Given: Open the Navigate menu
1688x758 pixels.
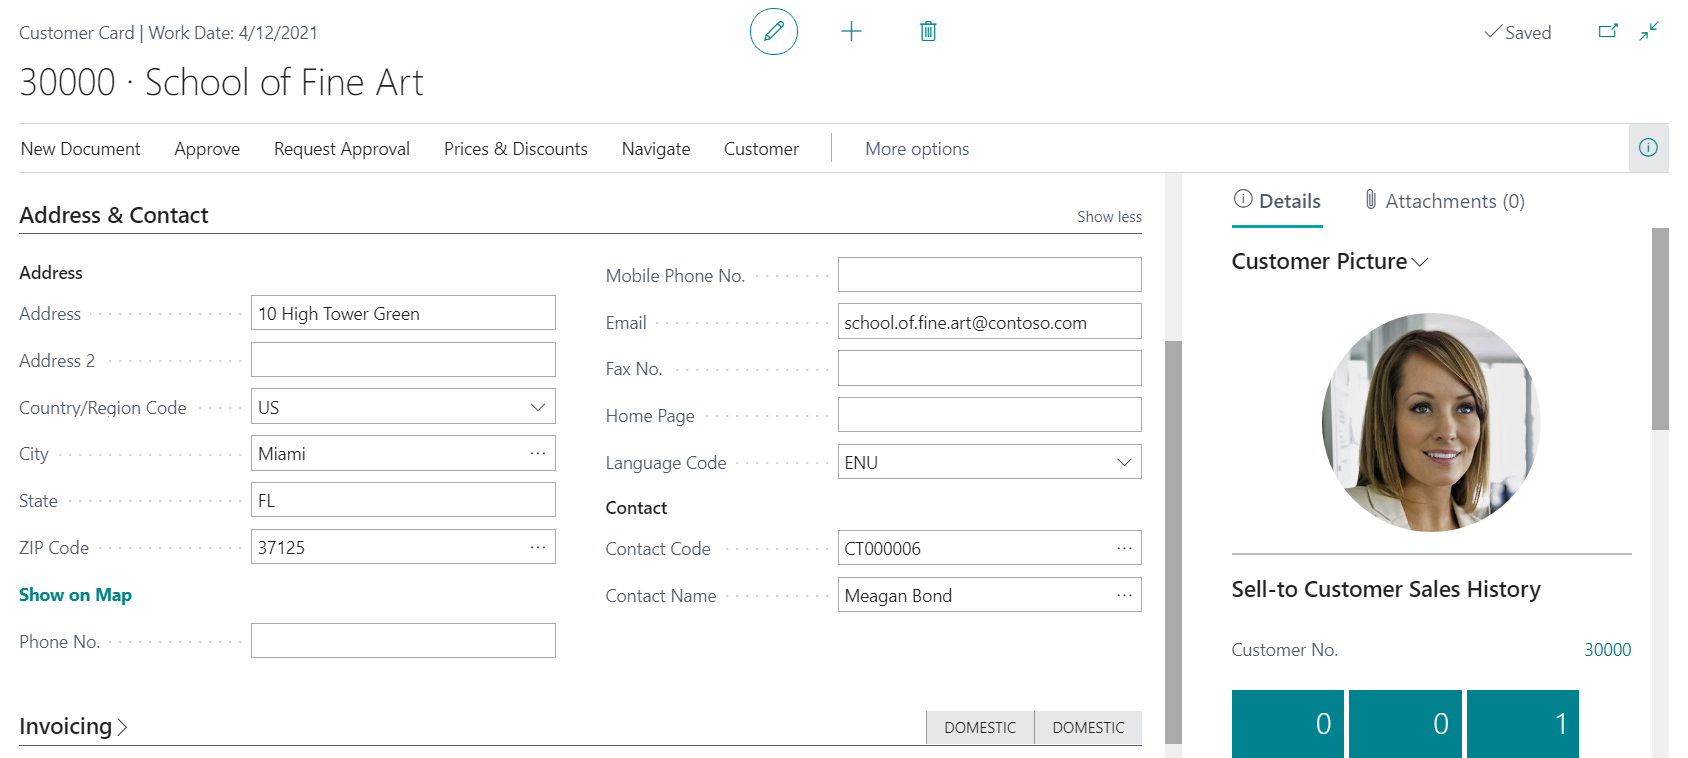Looking at the screenshot, I should [x=655, y=149].
